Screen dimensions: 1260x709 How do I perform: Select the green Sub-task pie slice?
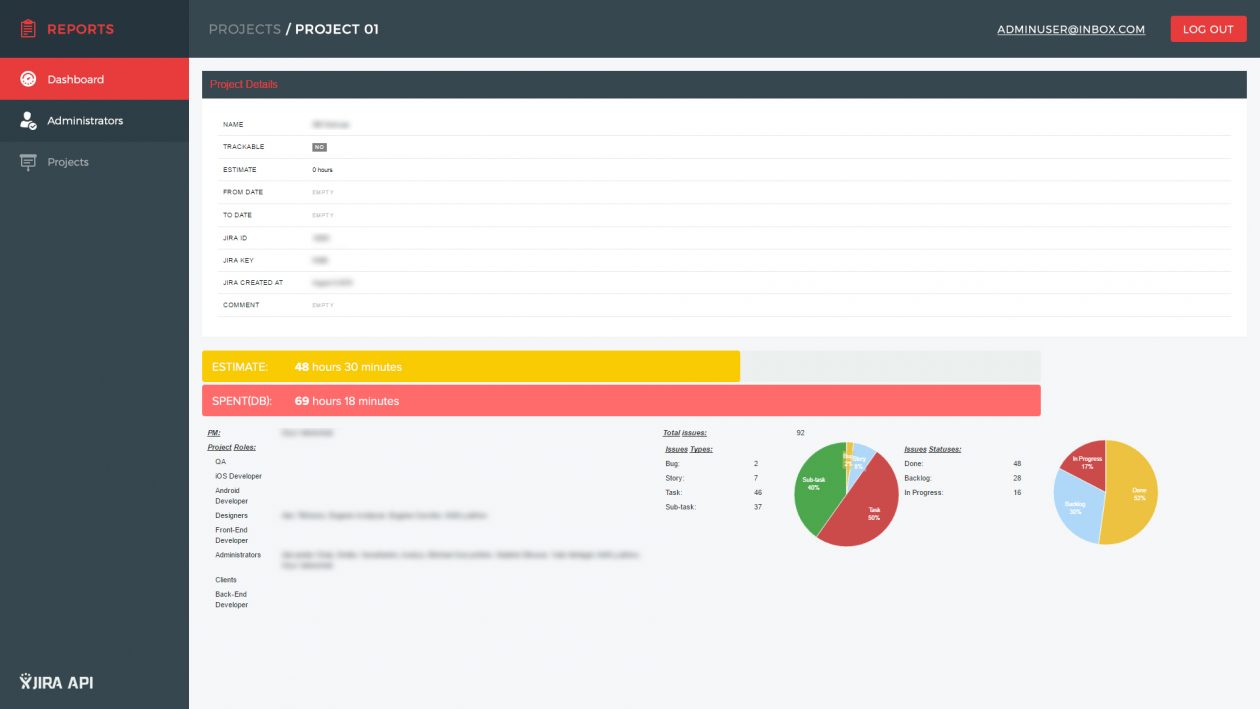[815, 490]
